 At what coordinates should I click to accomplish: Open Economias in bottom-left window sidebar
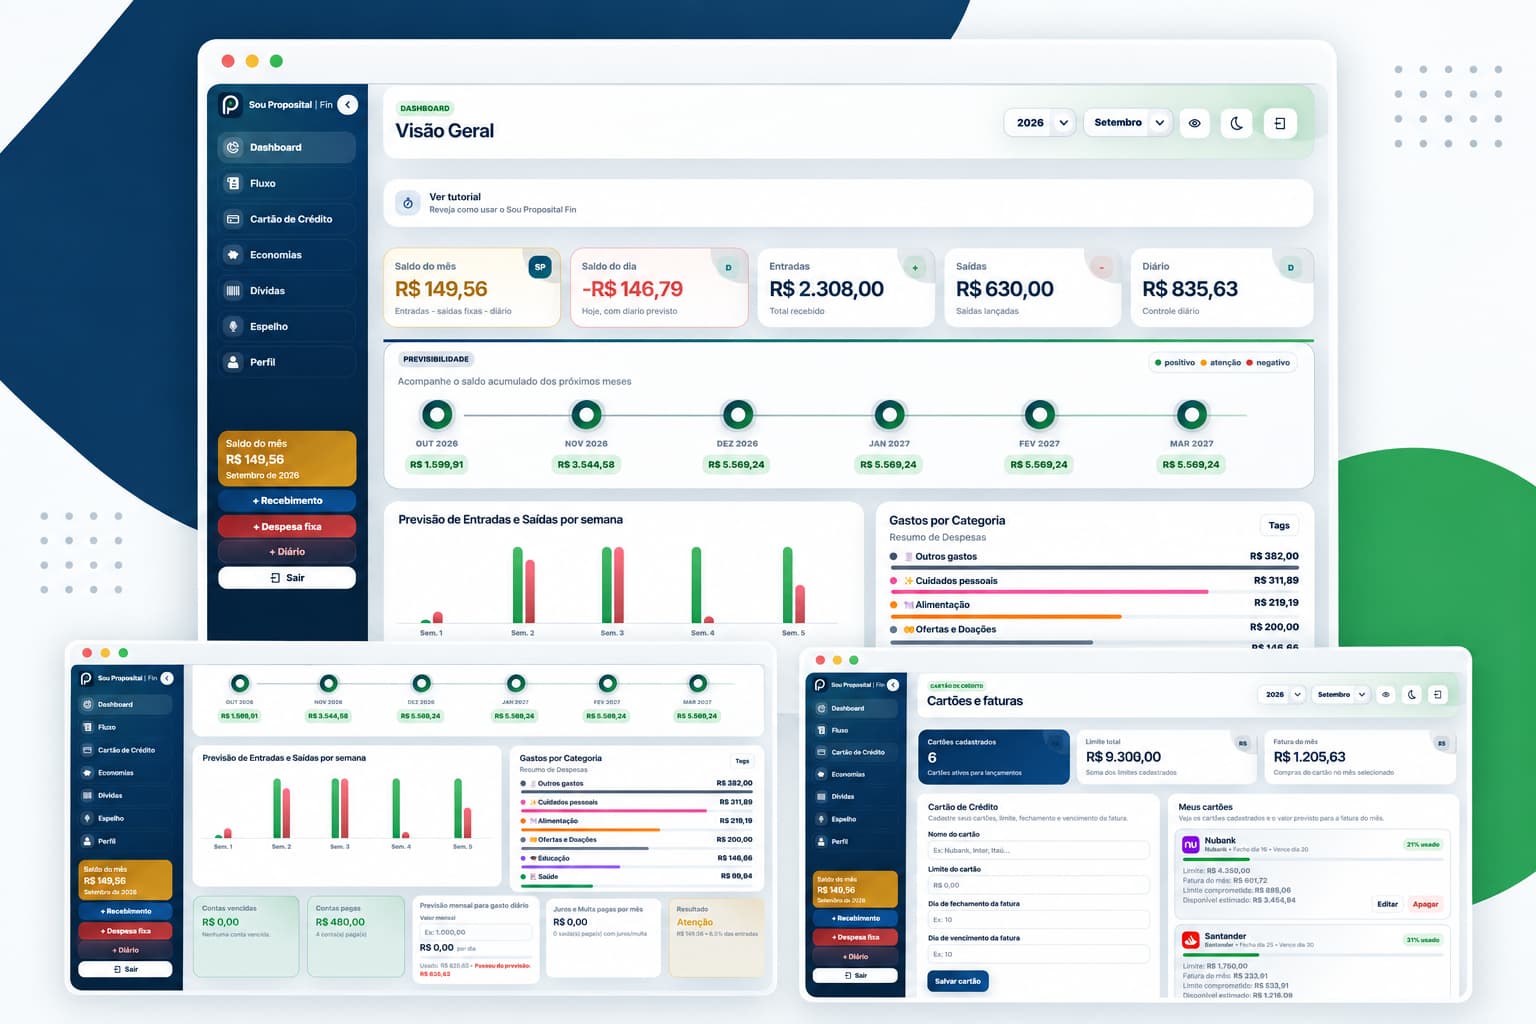click(x=126, y=773)
